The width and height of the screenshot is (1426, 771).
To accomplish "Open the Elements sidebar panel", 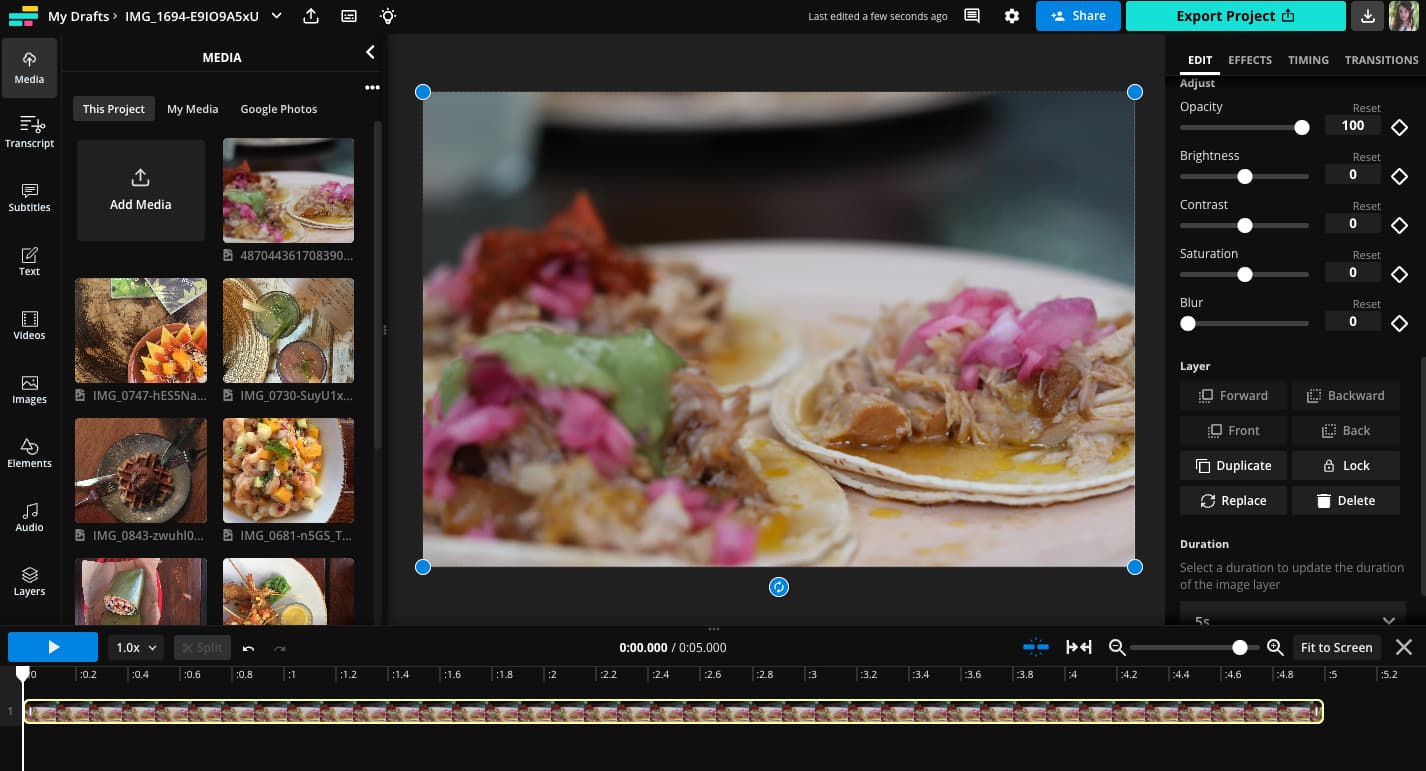I will 29,452.
